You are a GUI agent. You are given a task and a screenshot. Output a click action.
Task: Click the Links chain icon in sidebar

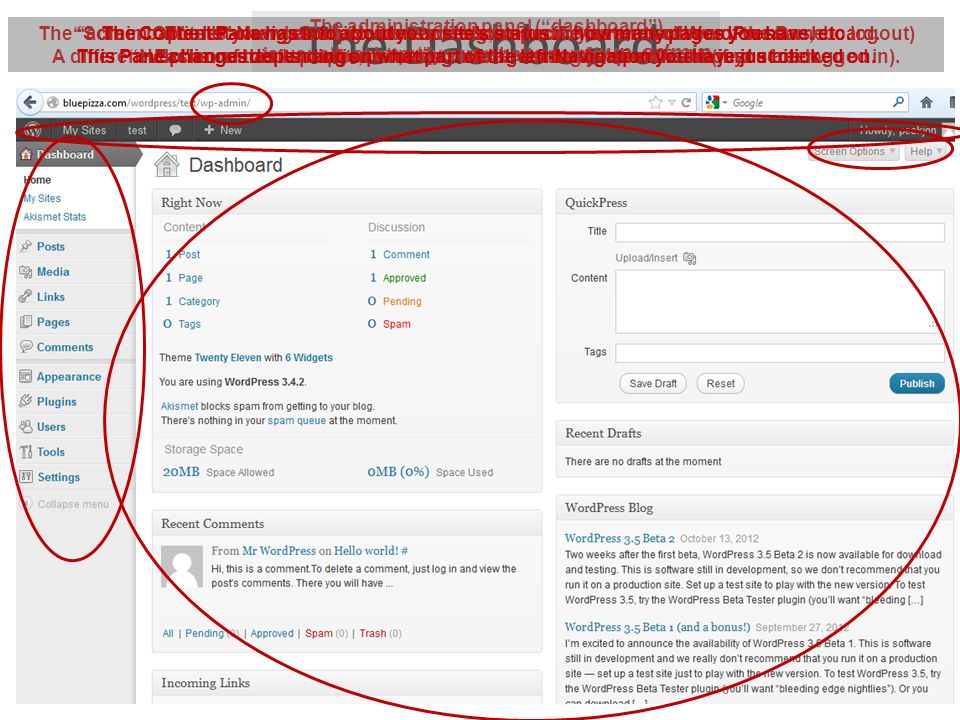(x=26, y=296)
